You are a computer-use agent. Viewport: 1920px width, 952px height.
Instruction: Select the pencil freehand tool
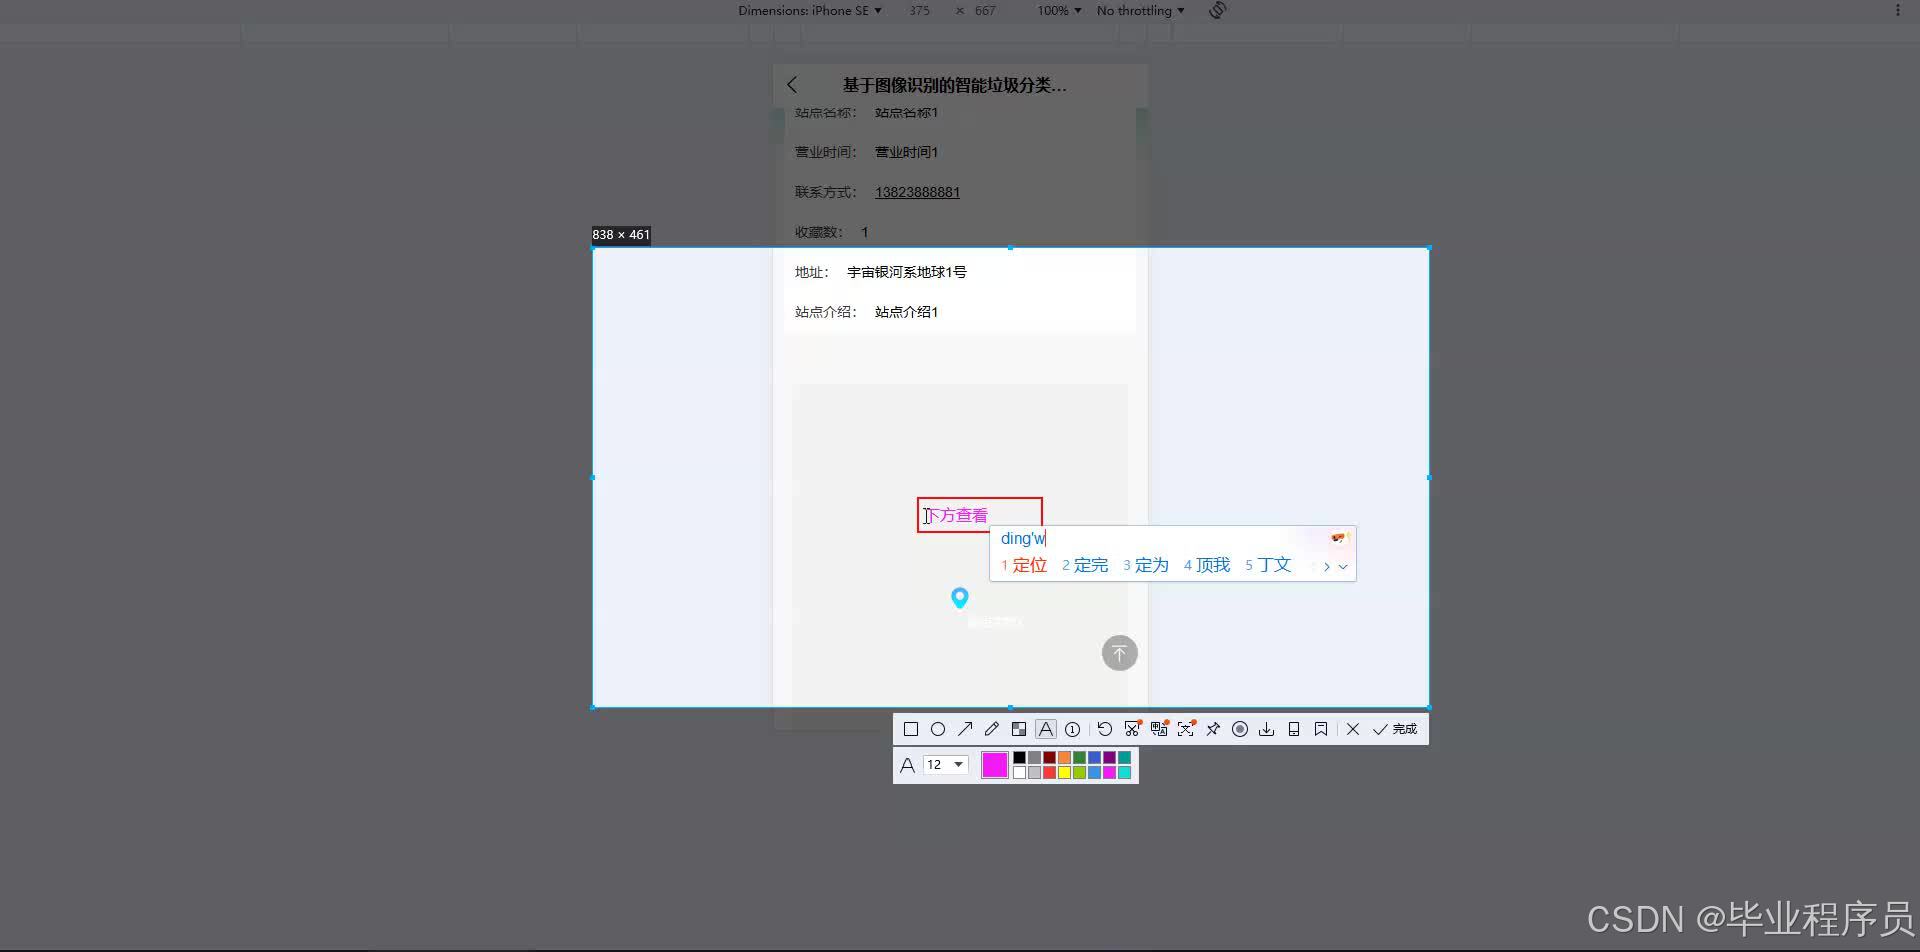coord(992,729)
